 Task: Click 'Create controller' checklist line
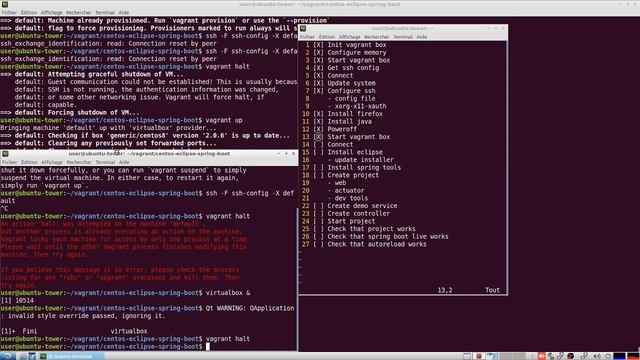click(358, 213)
